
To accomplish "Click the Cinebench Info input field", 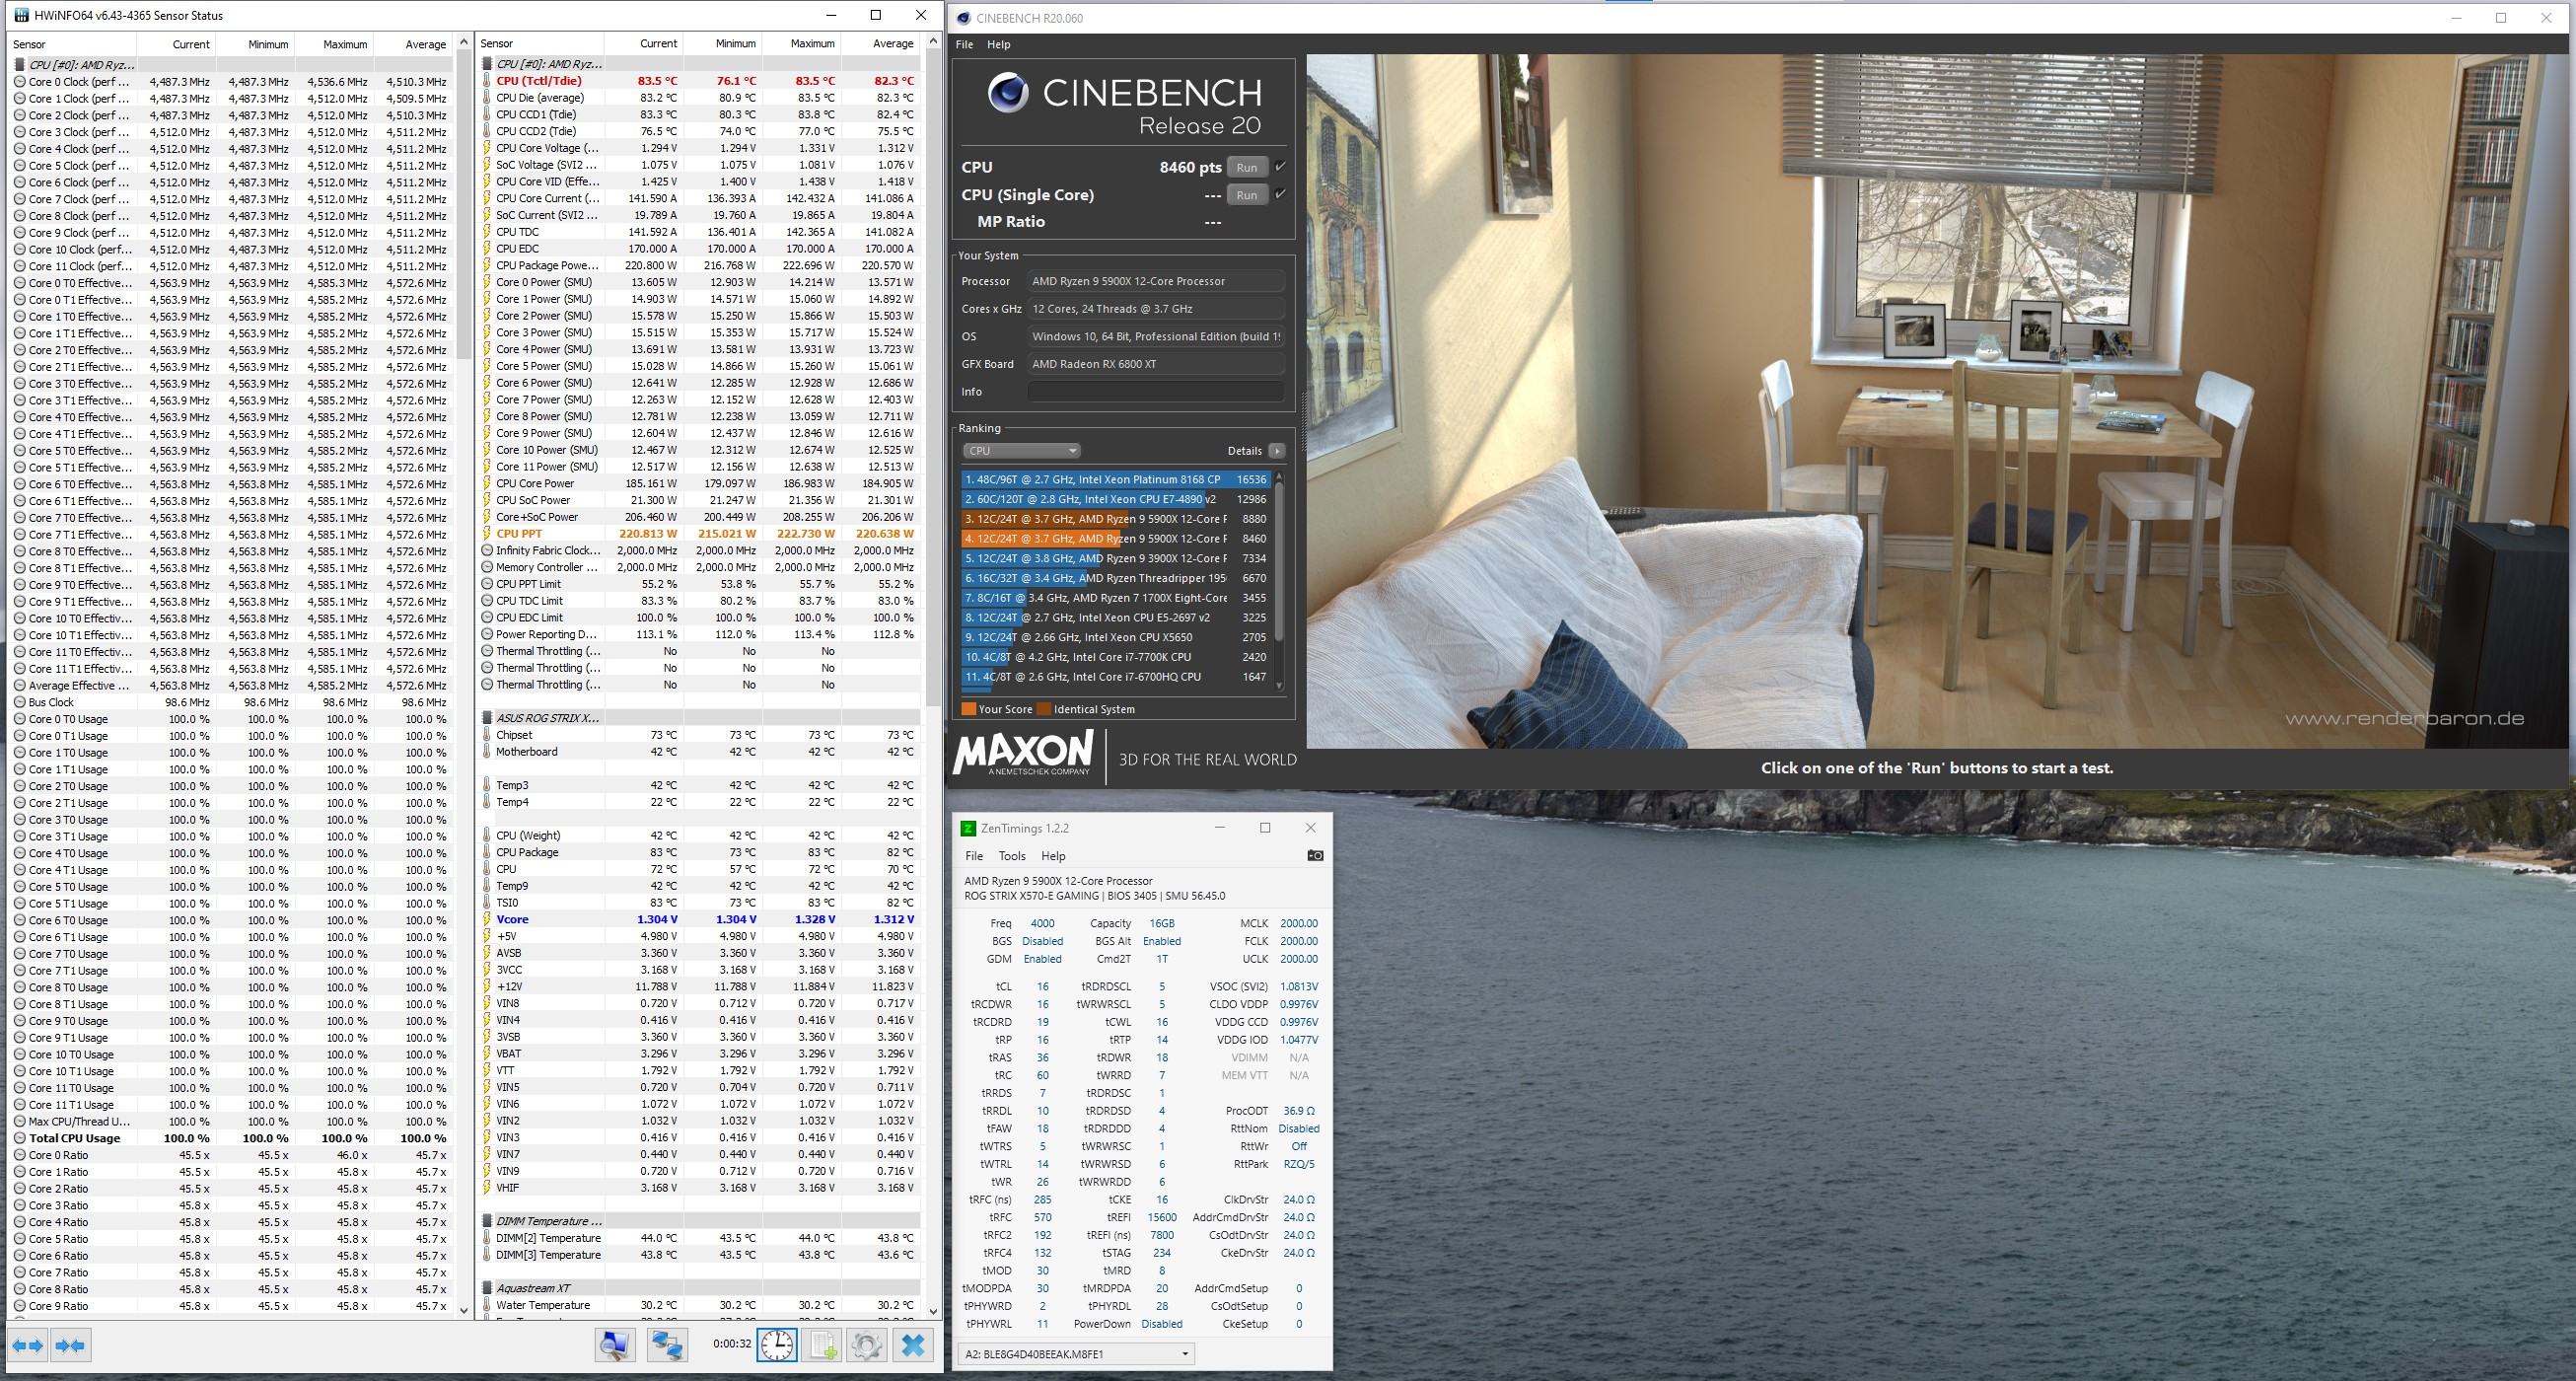I will [1156, 392].
